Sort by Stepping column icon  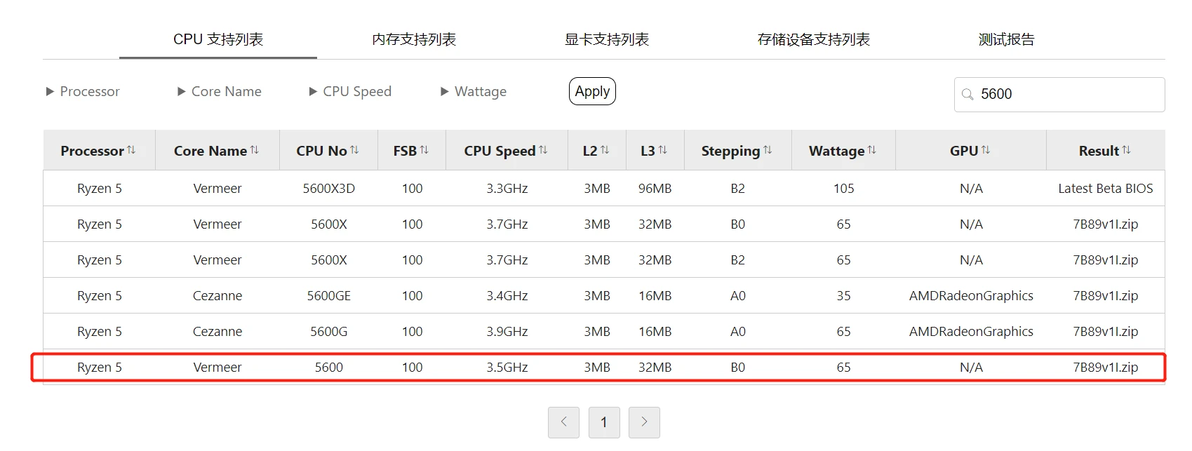[x=768, y=151]
